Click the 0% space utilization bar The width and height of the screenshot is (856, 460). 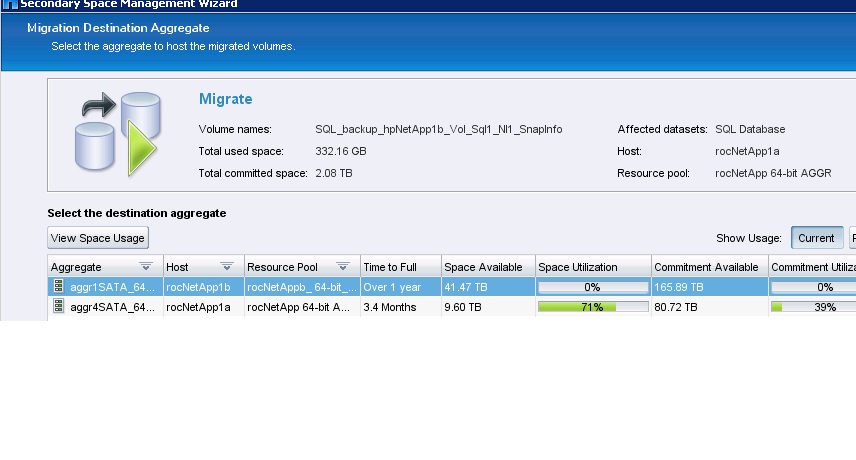[x=592, y=287]
